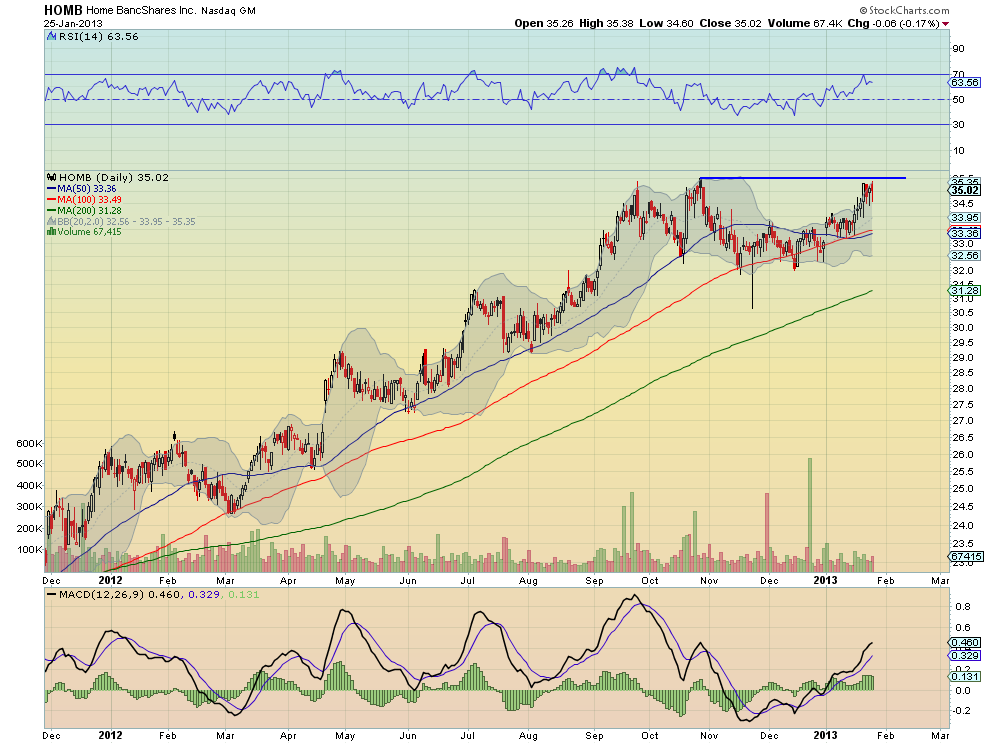
Task: Click the 63.56 RSI value tag
Action: (x=961, y=82)
